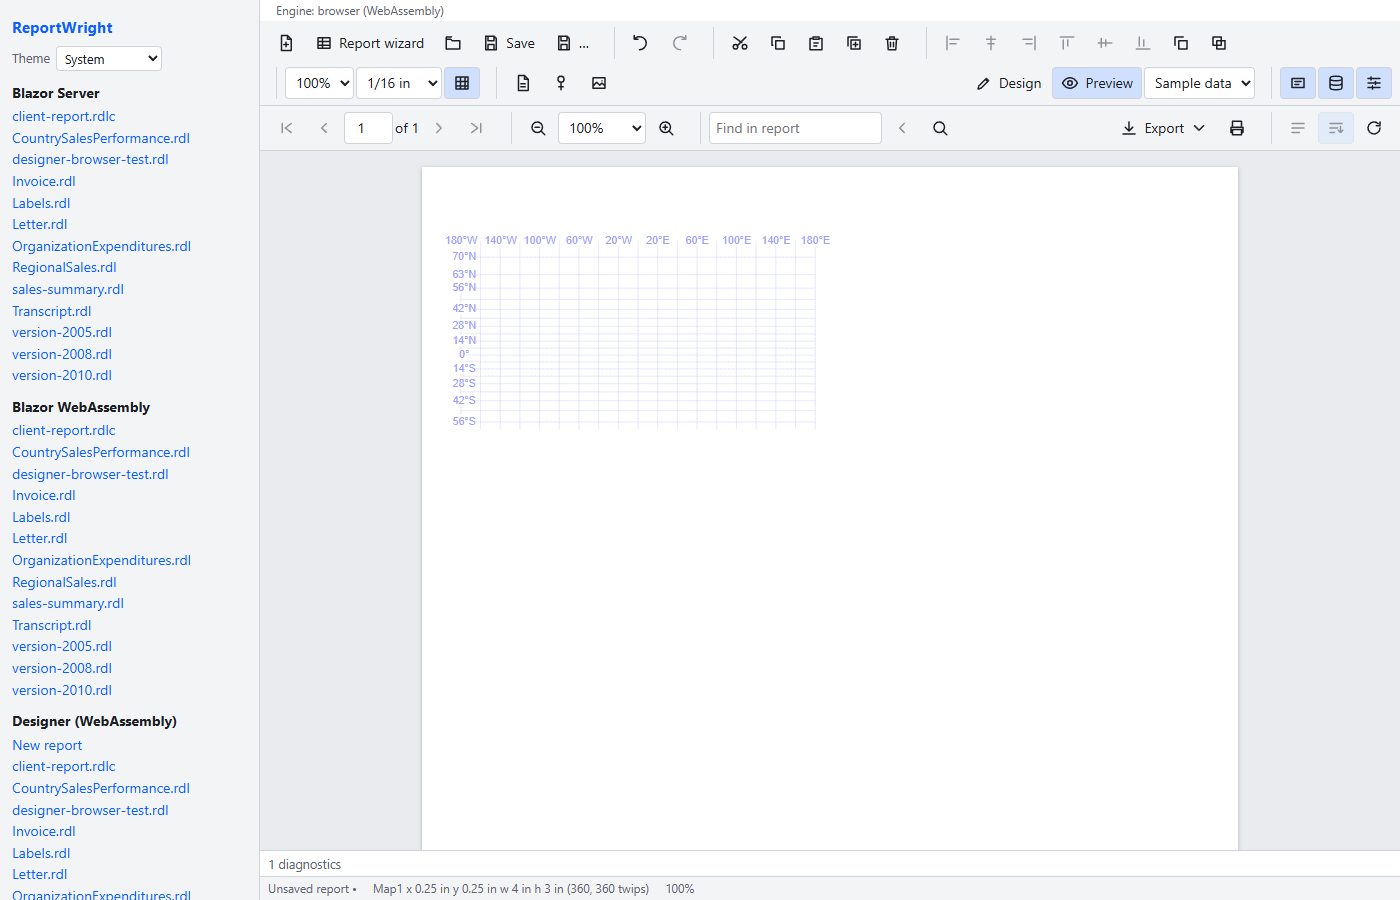1400x900 pixels.
Task: Undo the last action
Action: coord(640,43)
